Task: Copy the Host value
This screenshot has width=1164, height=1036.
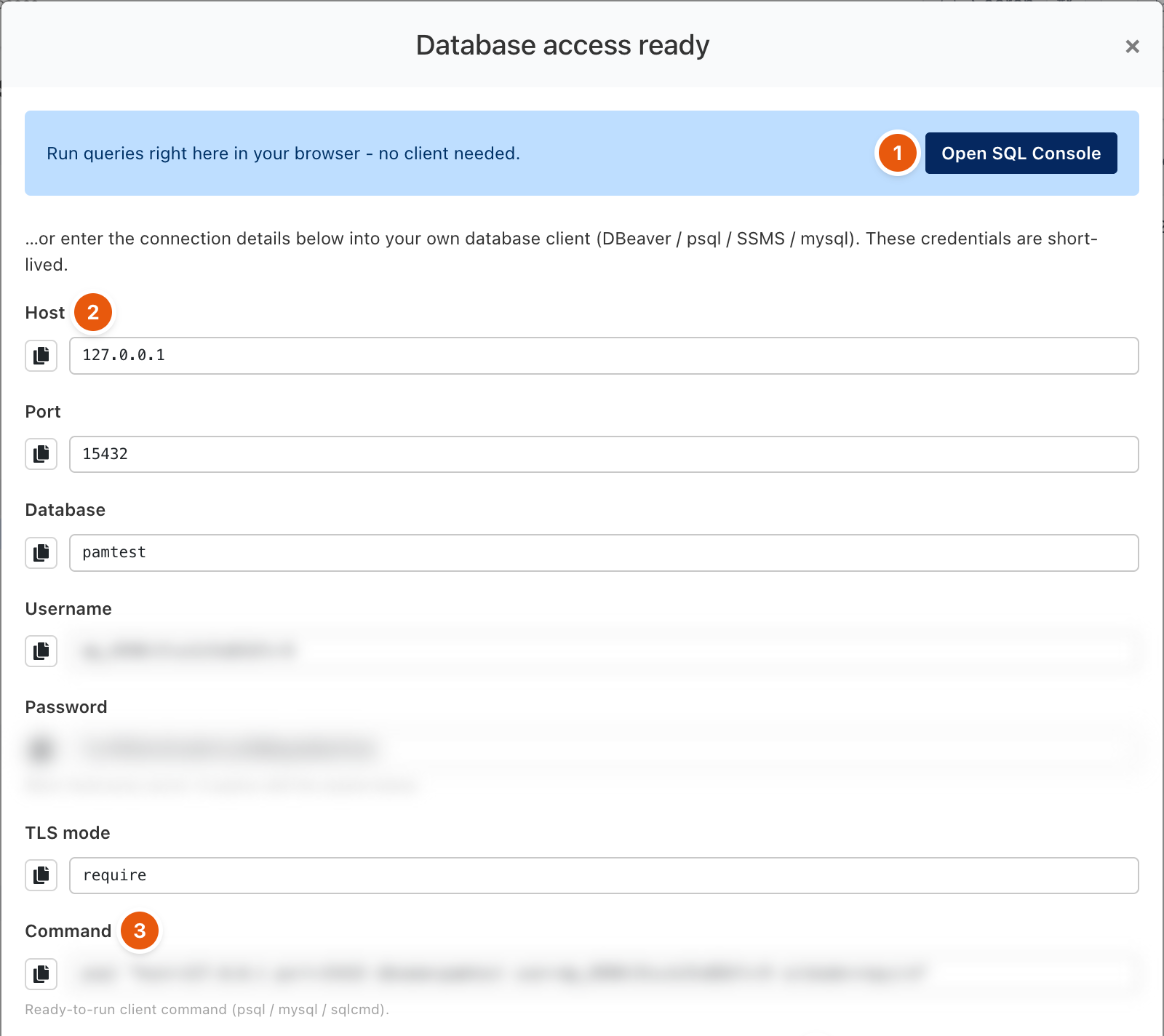Action: click(41, 355)
